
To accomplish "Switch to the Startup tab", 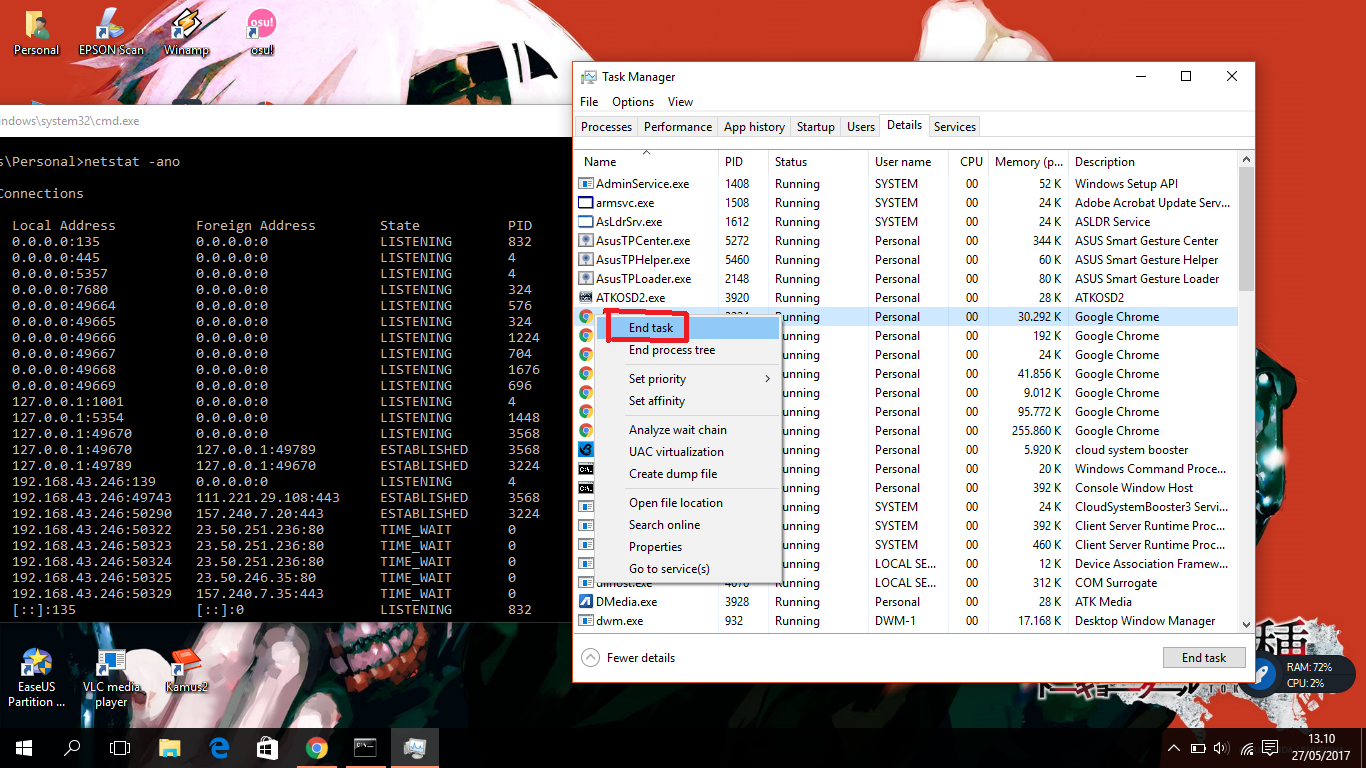I will (x=816, y=127).
